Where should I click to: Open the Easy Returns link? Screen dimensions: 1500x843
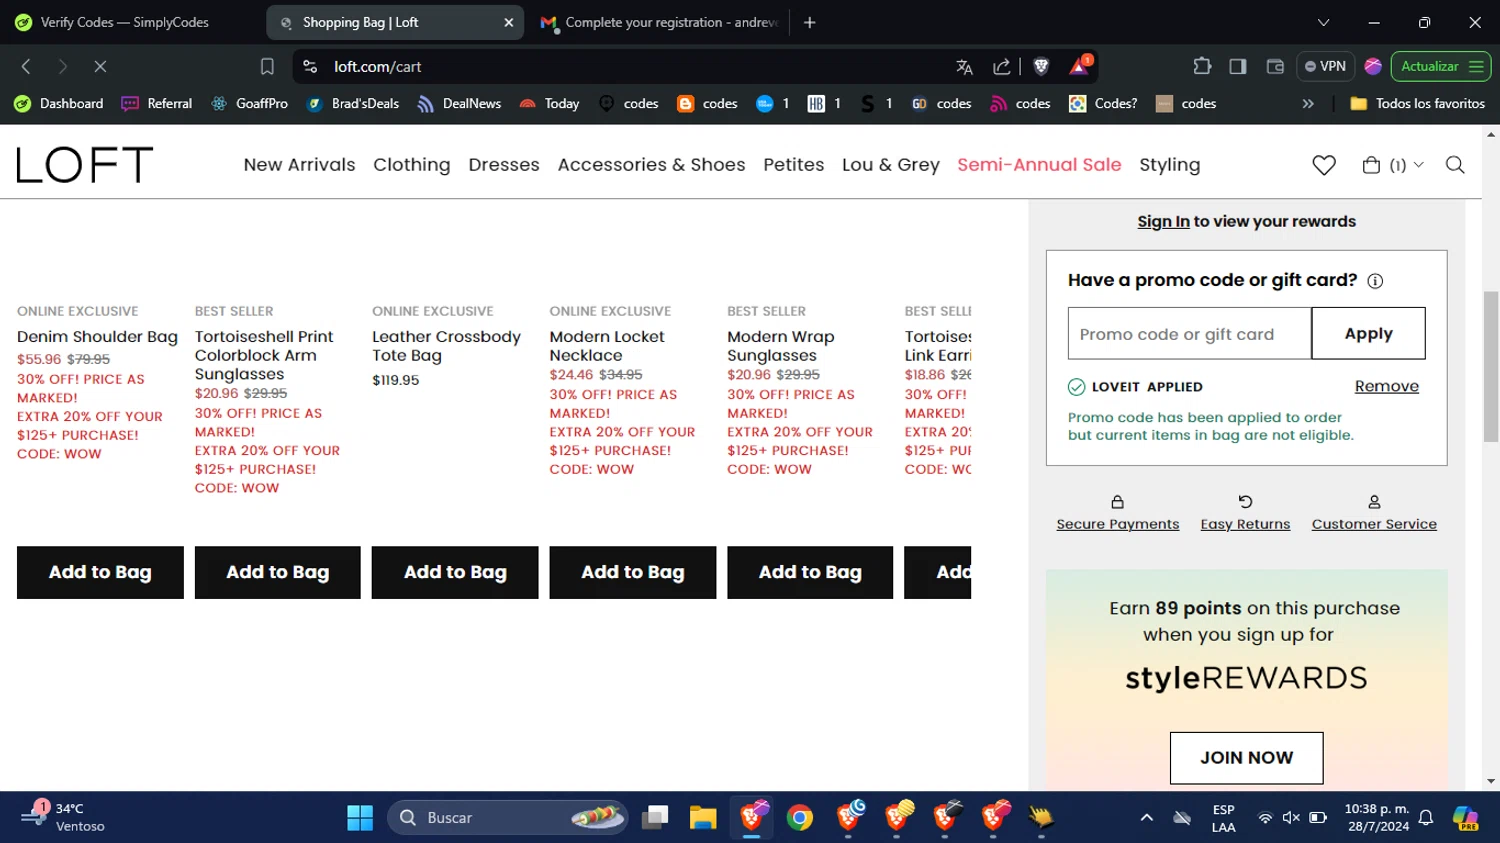coord(1245,524)
